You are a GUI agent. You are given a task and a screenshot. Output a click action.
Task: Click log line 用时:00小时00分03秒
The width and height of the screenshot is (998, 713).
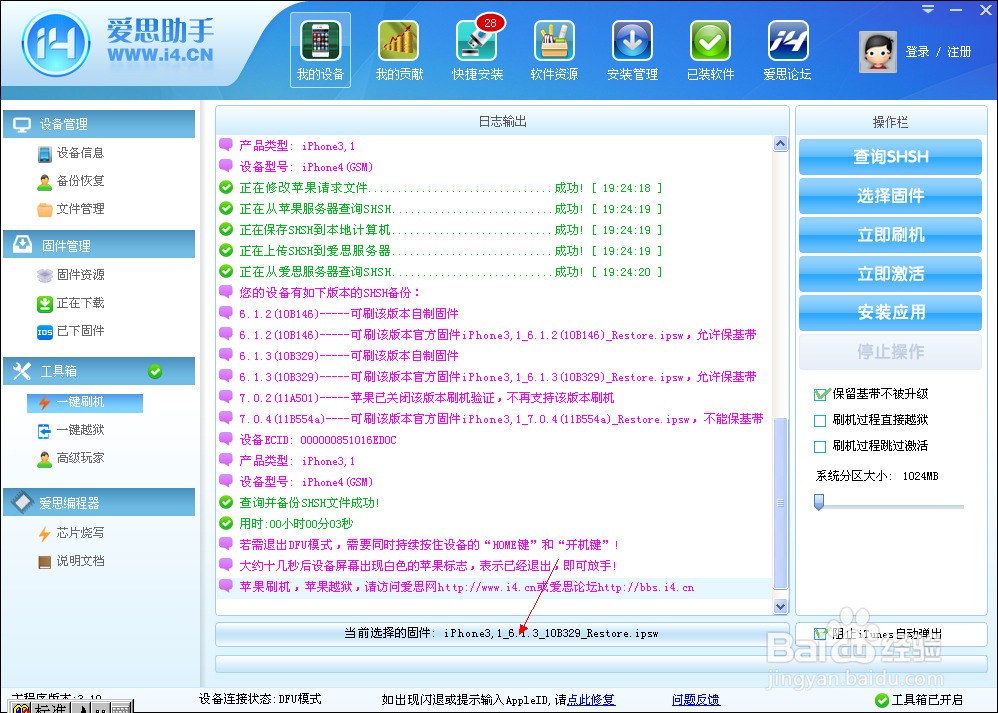point(295,524)
